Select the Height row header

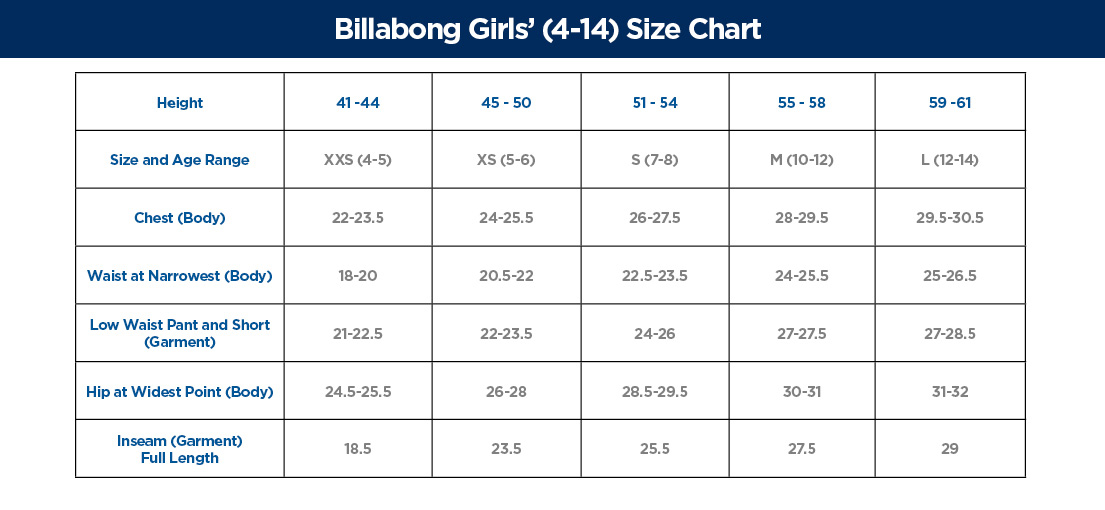tap(180, 103)
